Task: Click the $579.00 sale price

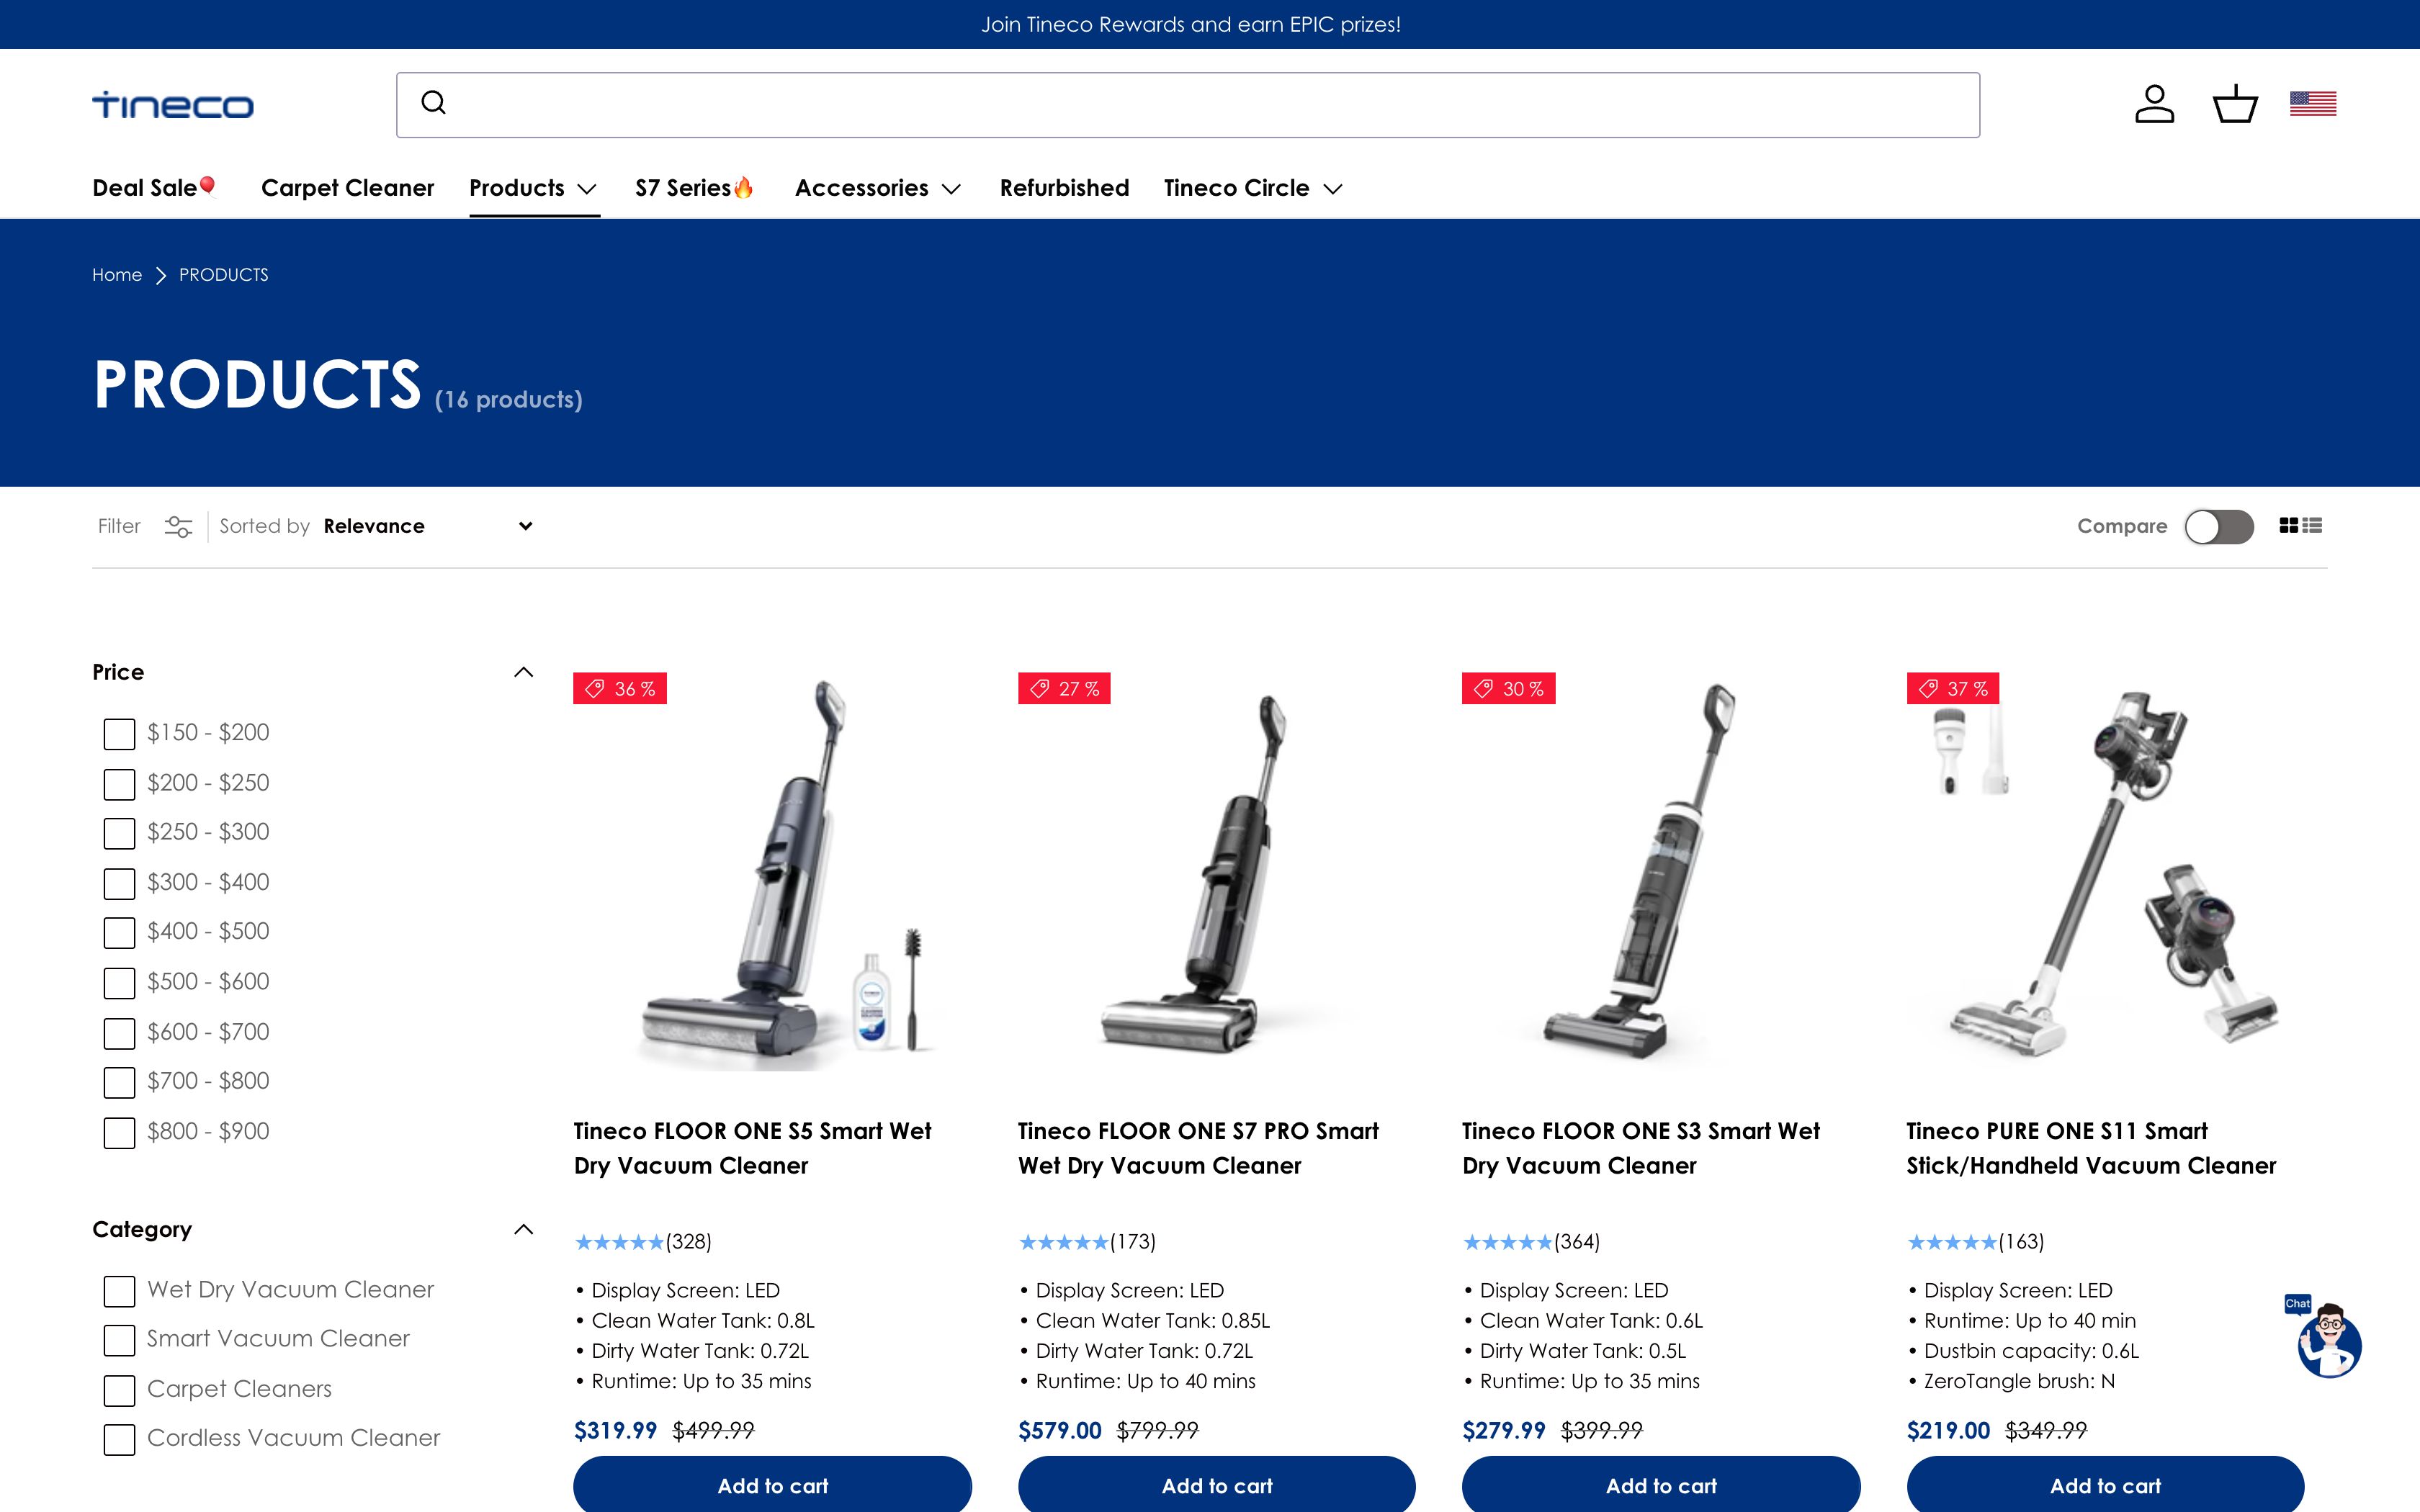Action: (1059, 1430)
